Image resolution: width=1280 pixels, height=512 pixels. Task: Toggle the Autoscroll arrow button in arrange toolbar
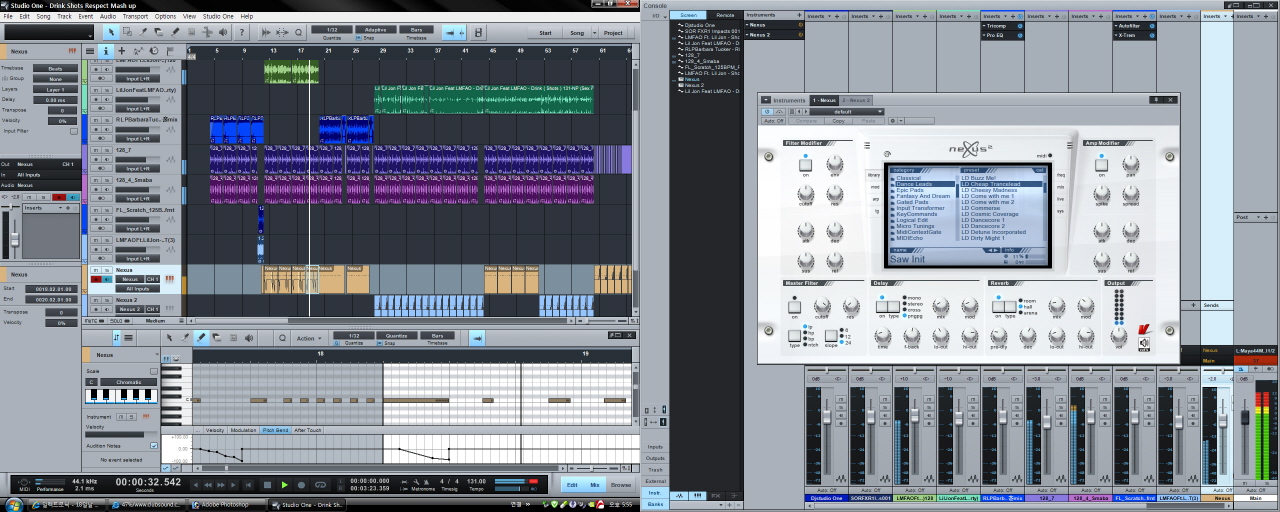(451, 31)
